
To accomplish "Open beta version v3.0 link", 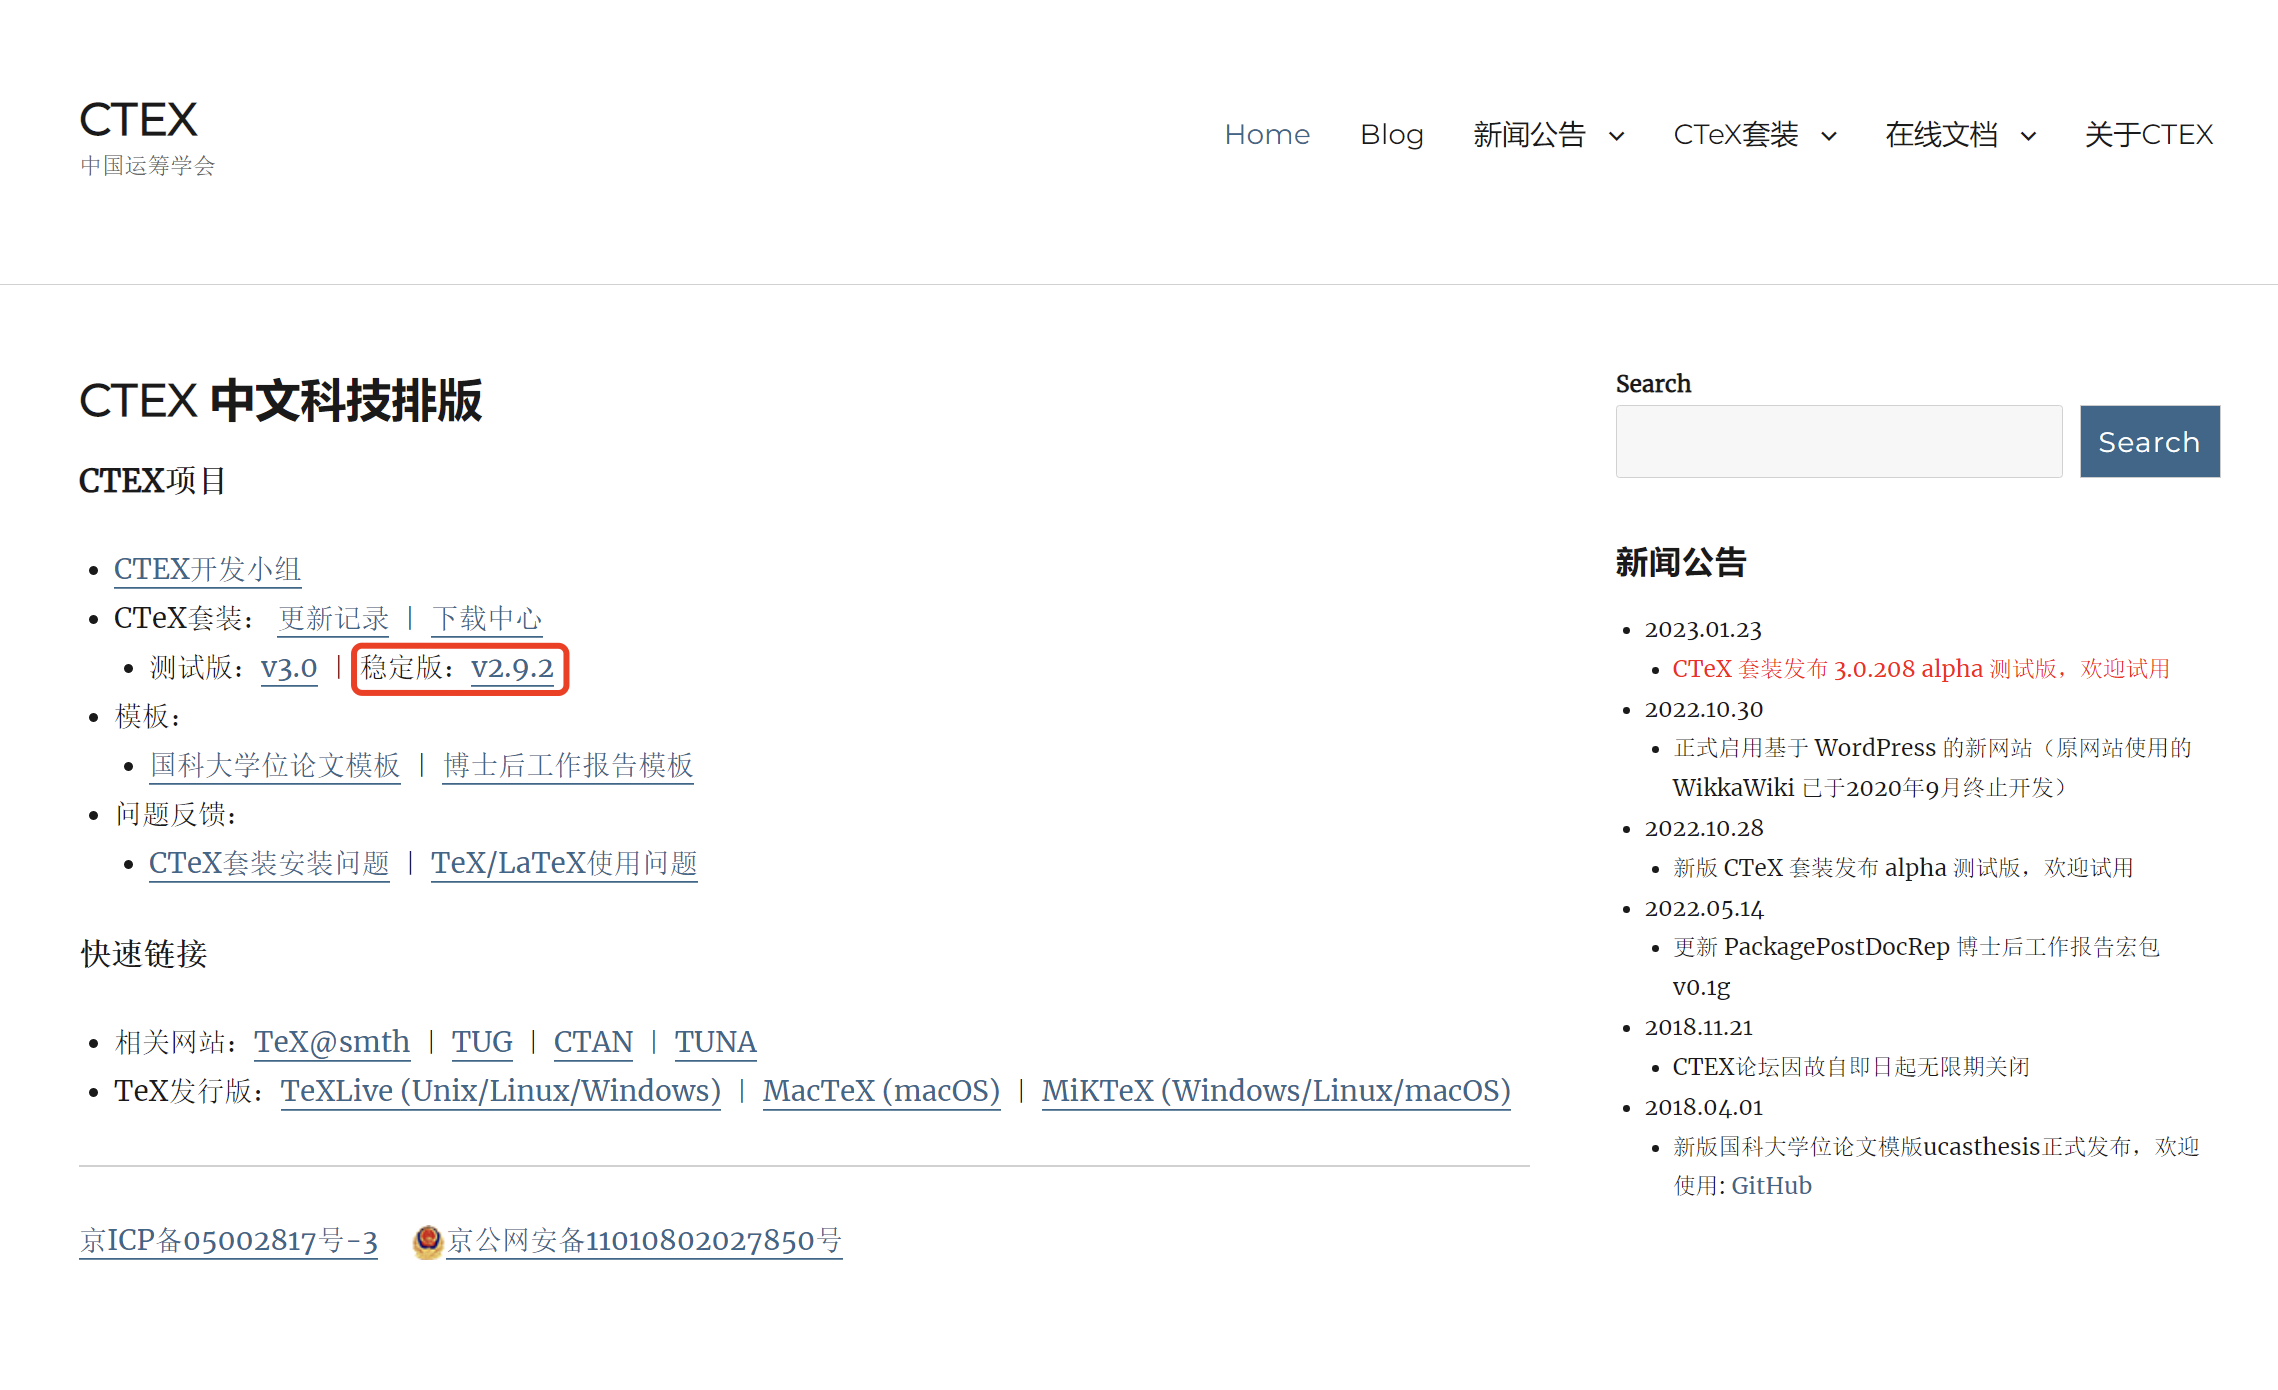I will [x=288, y=668].
